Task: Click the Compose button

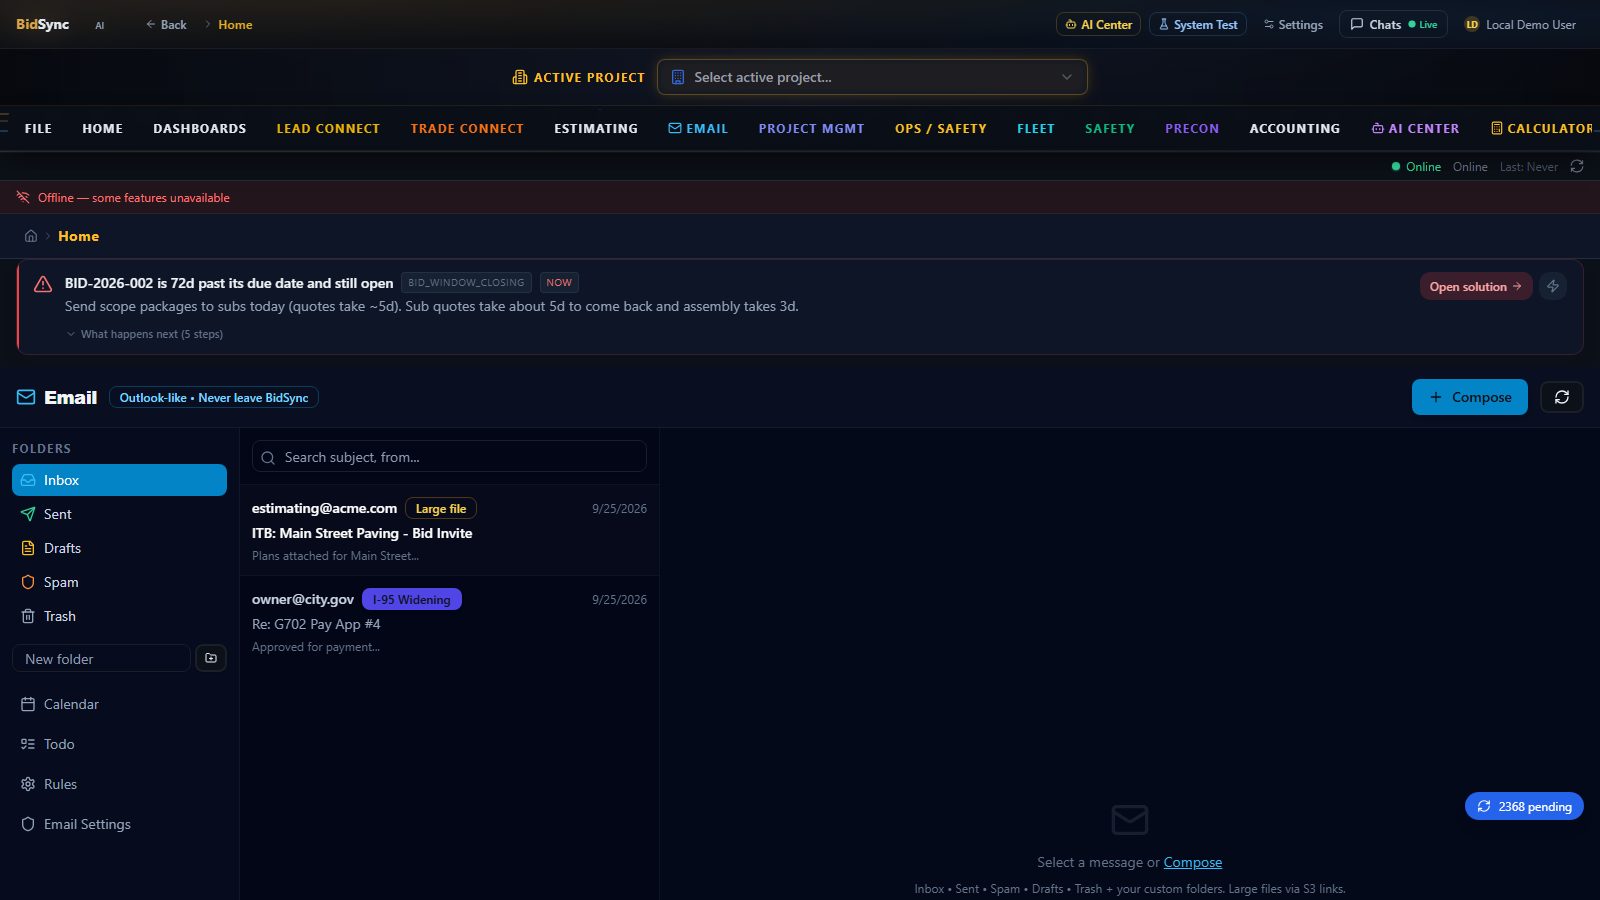Action: point(1469,397)
